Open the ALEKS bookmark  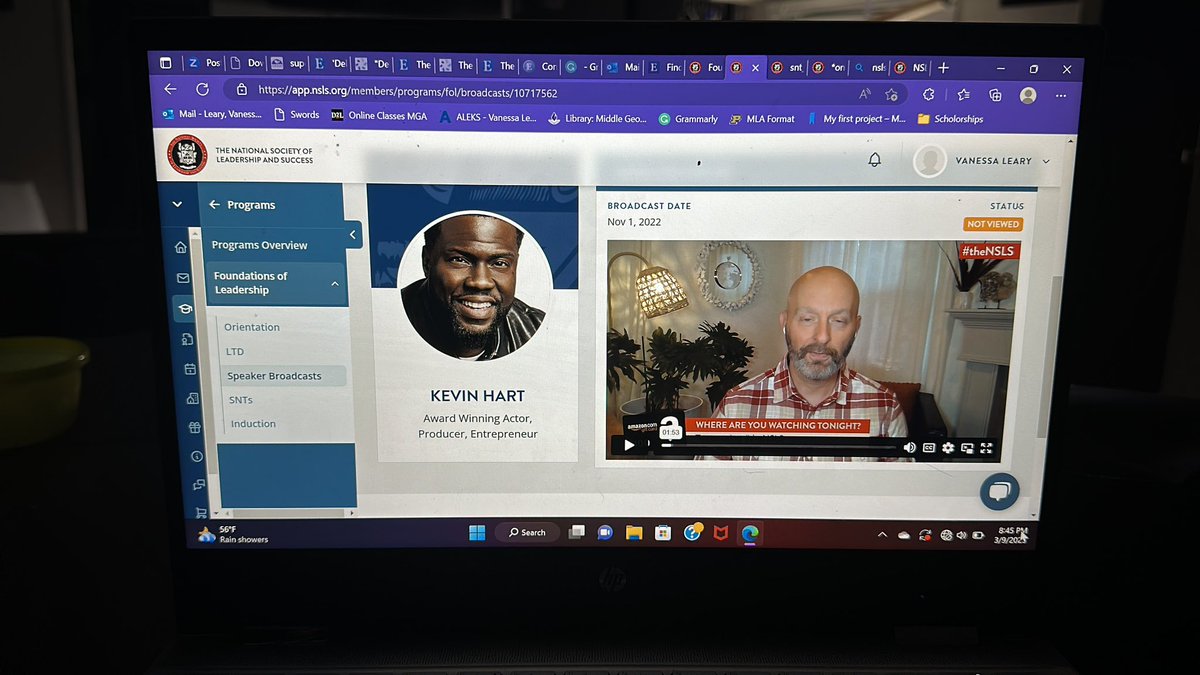pos(487,117)
